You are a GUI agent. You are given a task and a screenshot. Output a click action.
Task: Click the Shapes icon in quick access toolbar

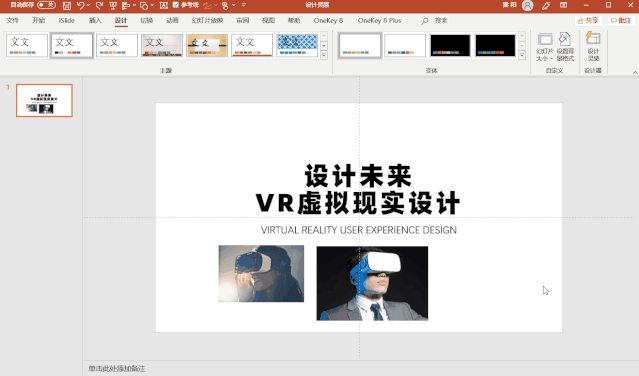pos(144,5)
